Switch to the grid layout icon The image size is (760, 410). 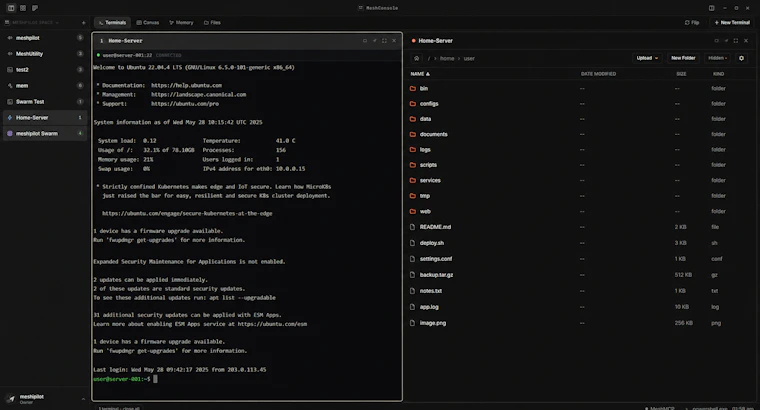[23, 8]
